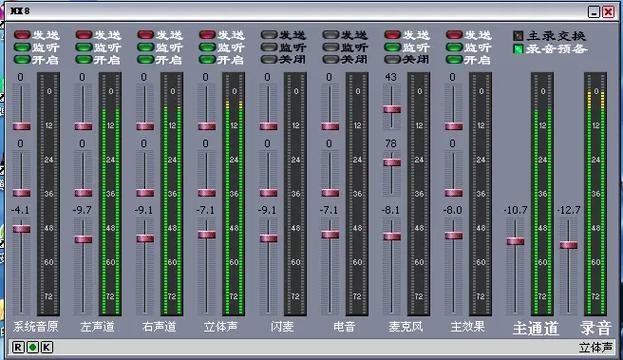Toggle 监听 on the 主效果 channel

[454, 47]
